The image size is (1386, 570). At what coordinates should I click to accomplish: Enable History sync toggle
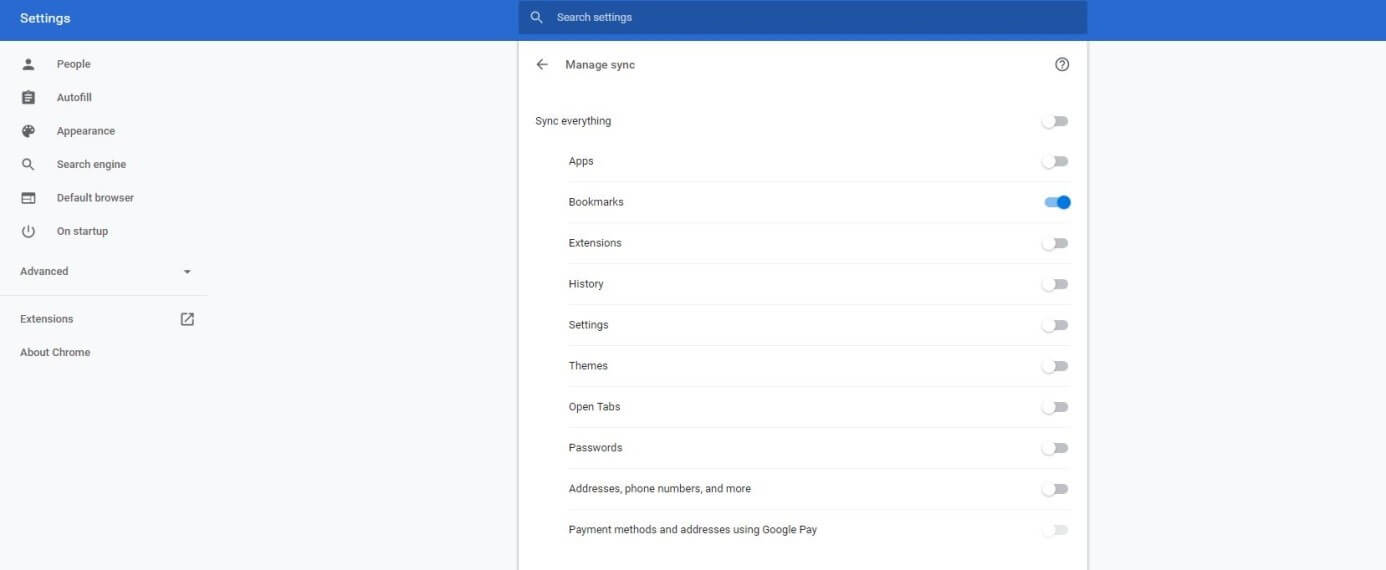pyautogui.click(x=1055, y=284)
